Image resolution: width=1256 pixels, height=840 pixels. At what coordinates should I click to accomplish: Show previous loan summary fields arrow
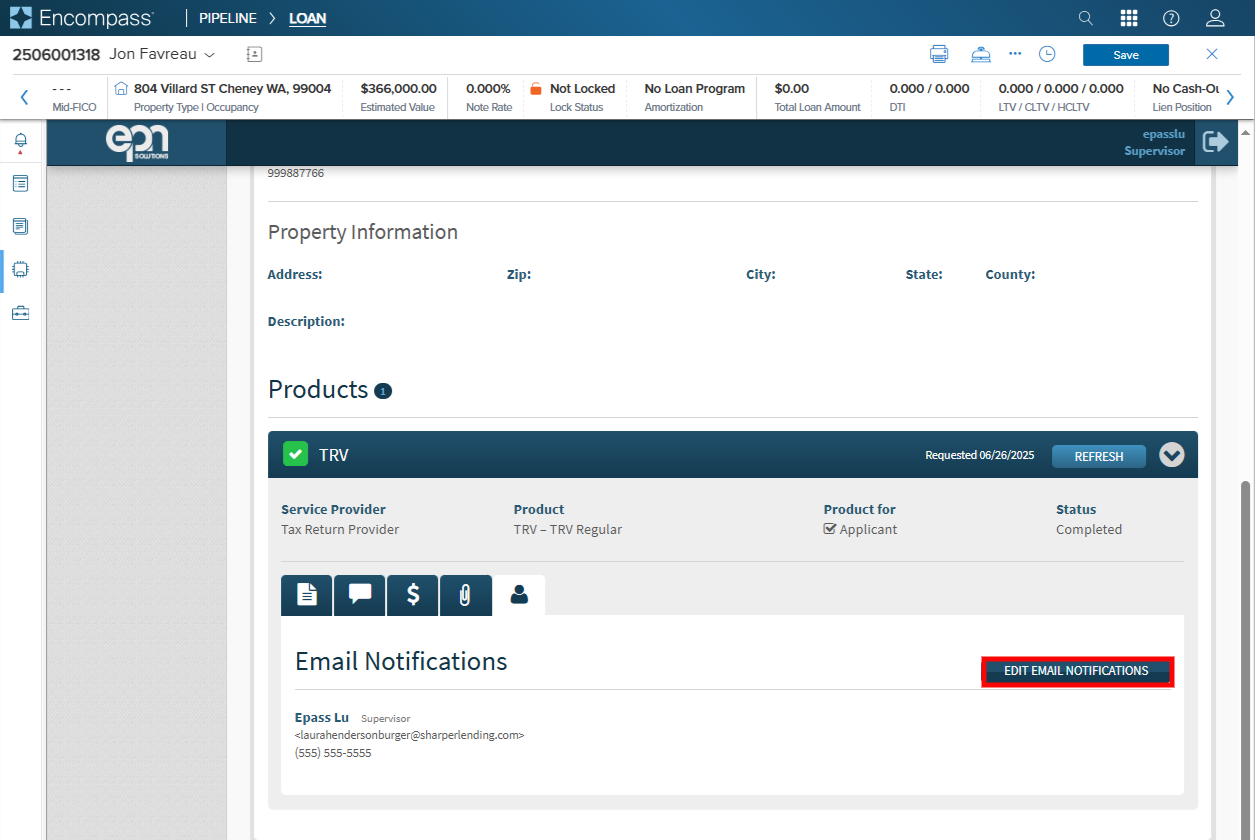coord(24,97)
